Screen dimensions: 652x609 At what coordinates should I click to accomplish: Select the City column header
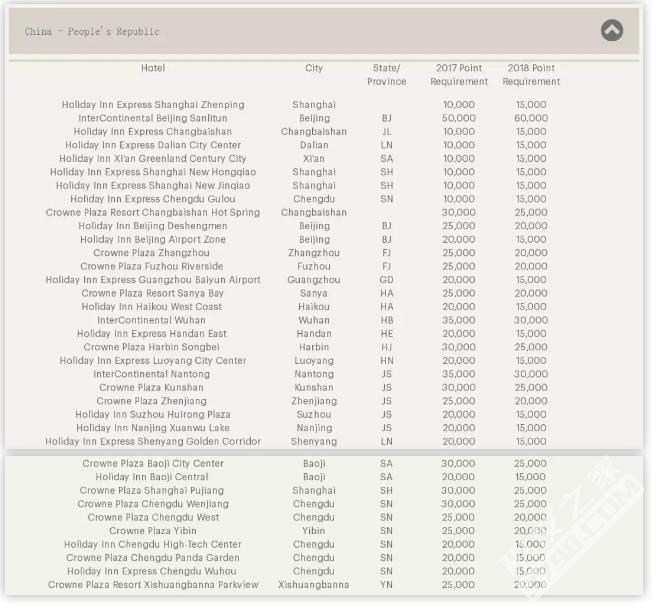pyautogui.click(x=314, y=68)
